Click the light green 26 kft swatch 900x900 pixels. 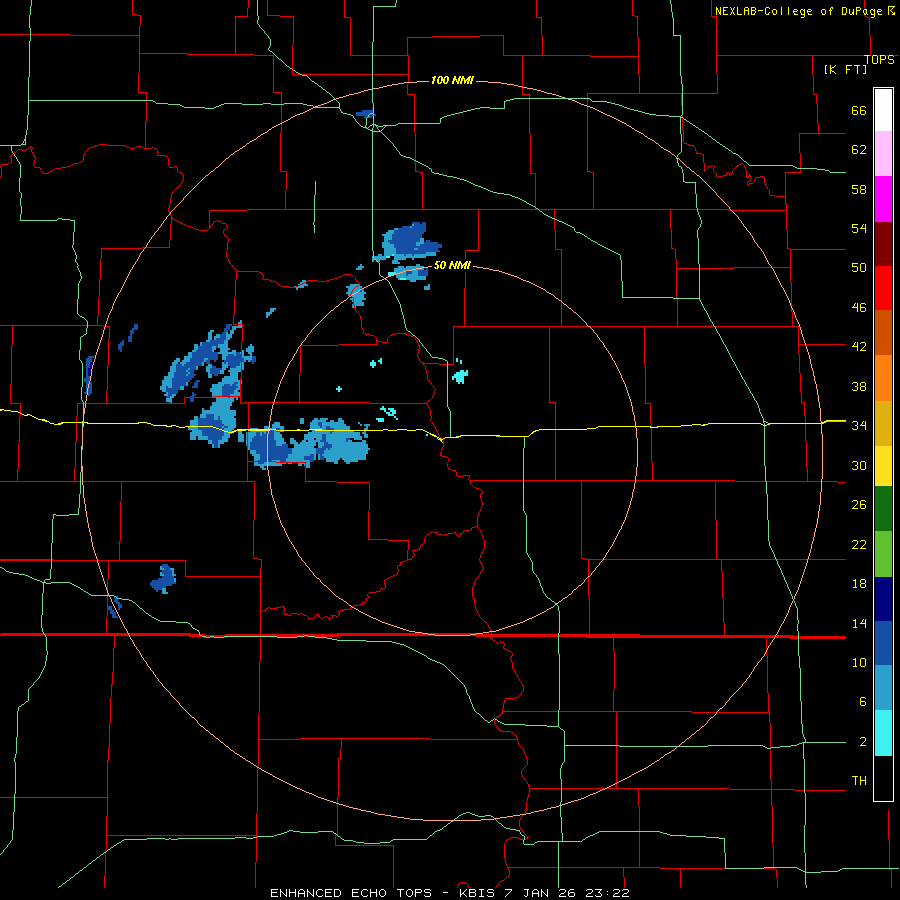coord(883,554)
